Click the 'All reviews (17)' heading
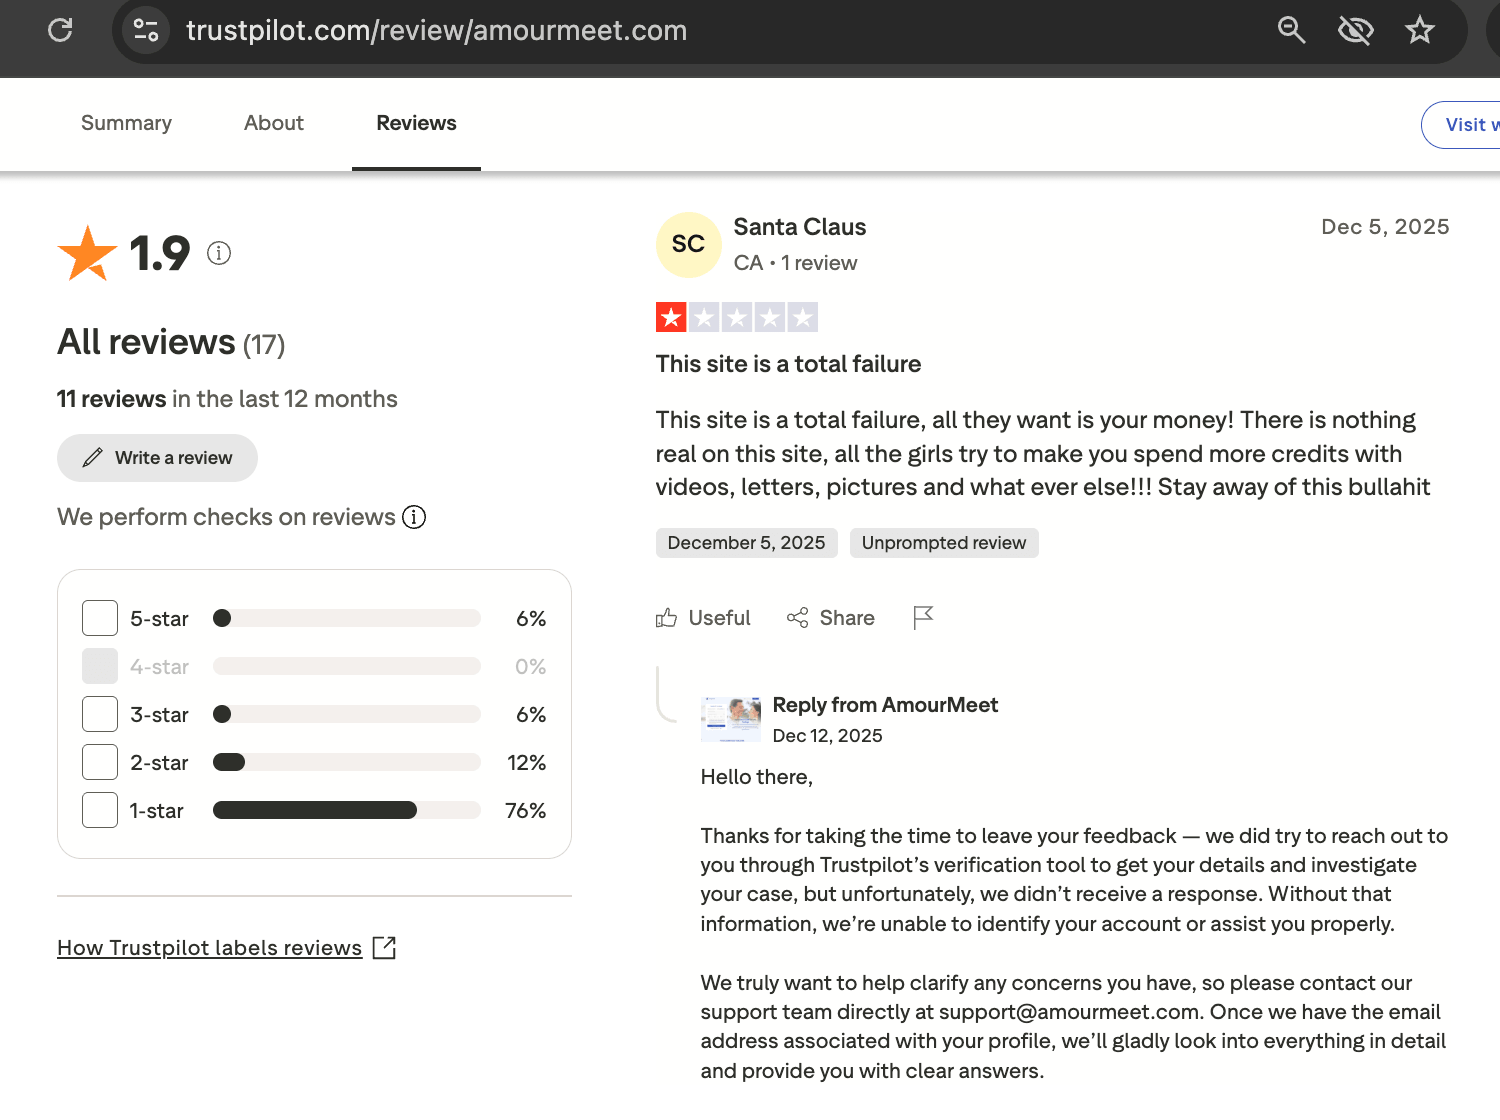Image resolution: width=1500 pixels, height=1120 pixels. pyautogui.click(x=171, y=343)
